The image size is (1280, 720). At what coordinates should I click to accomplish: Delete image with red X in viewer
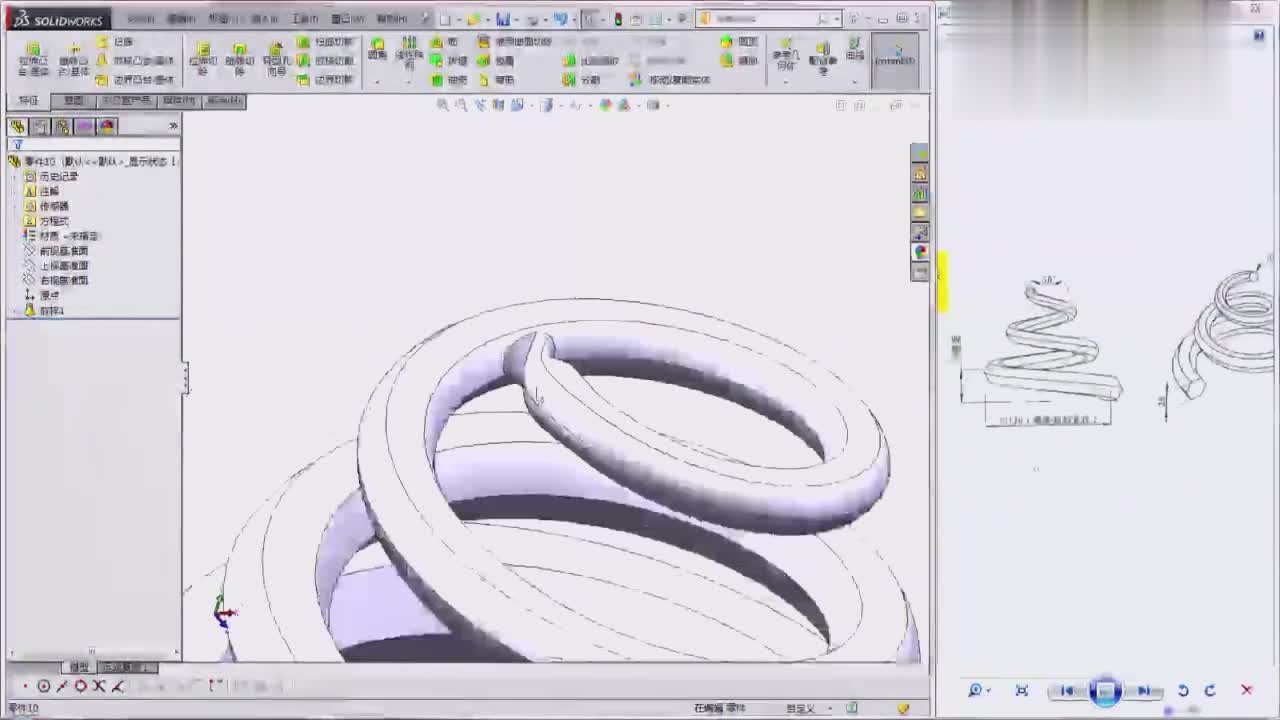pyautogui.click(x=1246, y=690)
